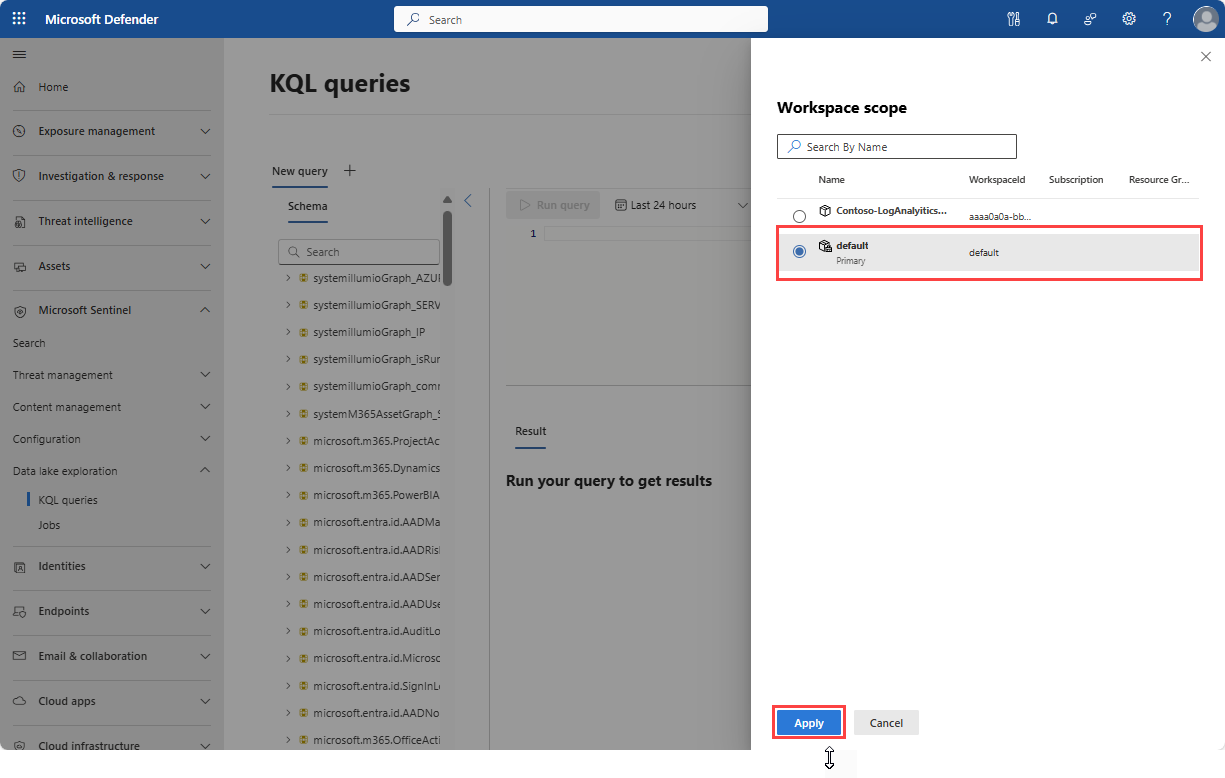Viewport: 1225px width, 778px height.
Task: Click the Cloud apps cloud icon
Action: 19,701
